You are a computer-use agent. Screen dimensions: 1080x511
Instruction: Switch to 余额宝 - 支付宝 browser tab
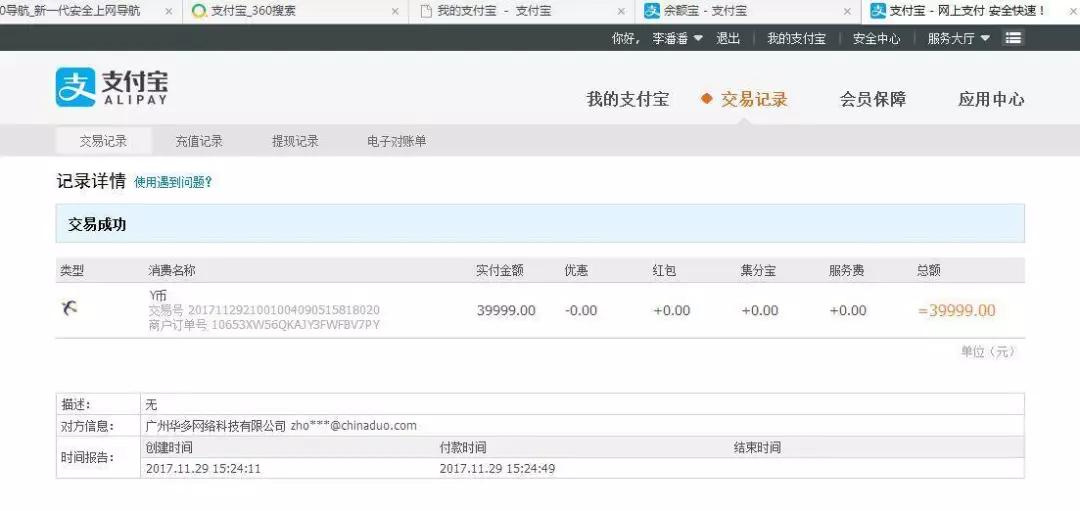747,12
